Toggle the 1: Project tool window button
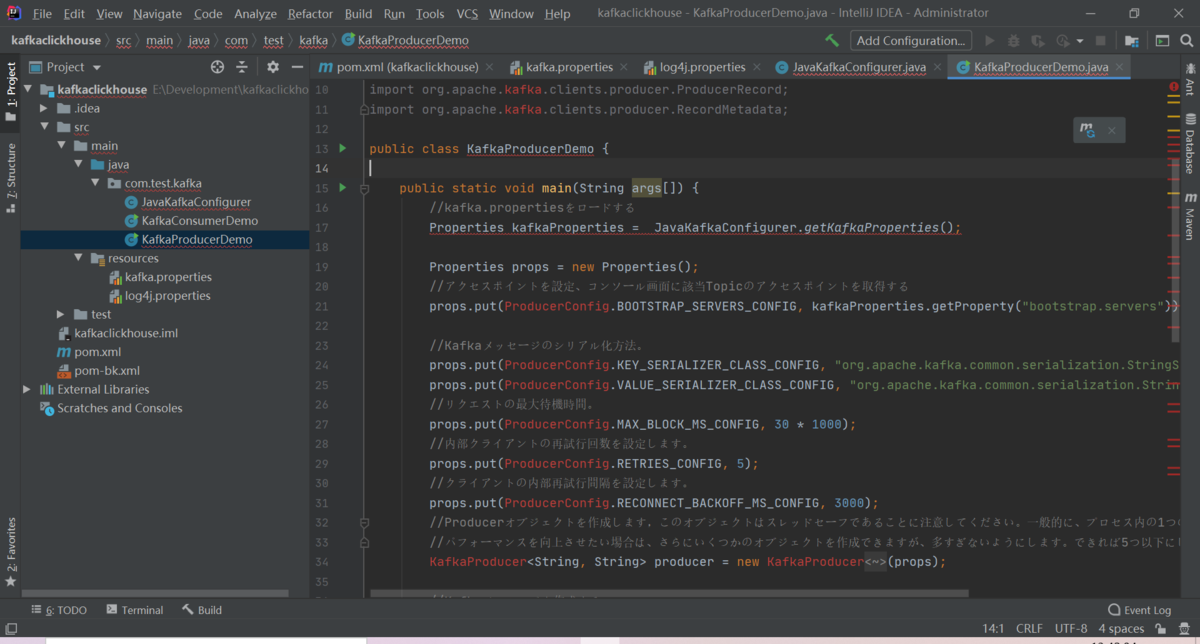This screenshot has width=1200, height=644. click(11, 91)
